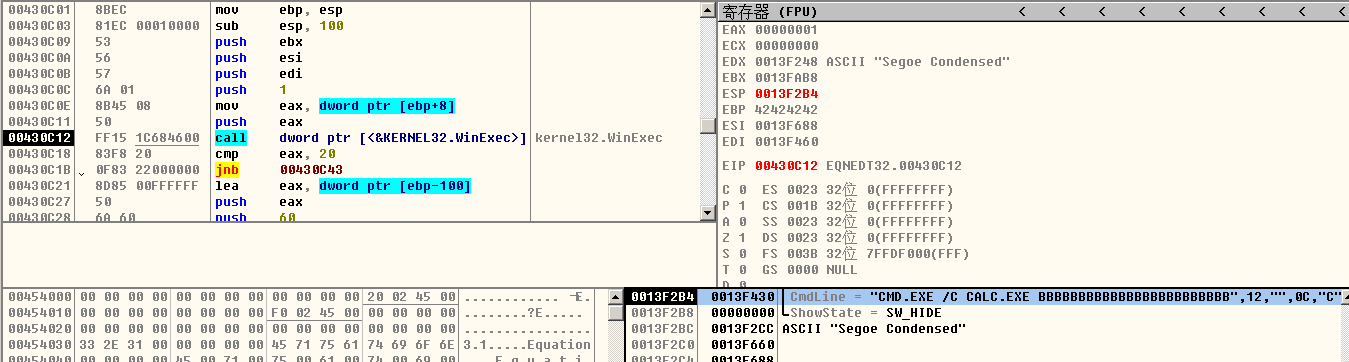Select hex bytes '81EC 00010000'
The height and width of the screenshot is (362, 1349).
click(x=147, y=25)
